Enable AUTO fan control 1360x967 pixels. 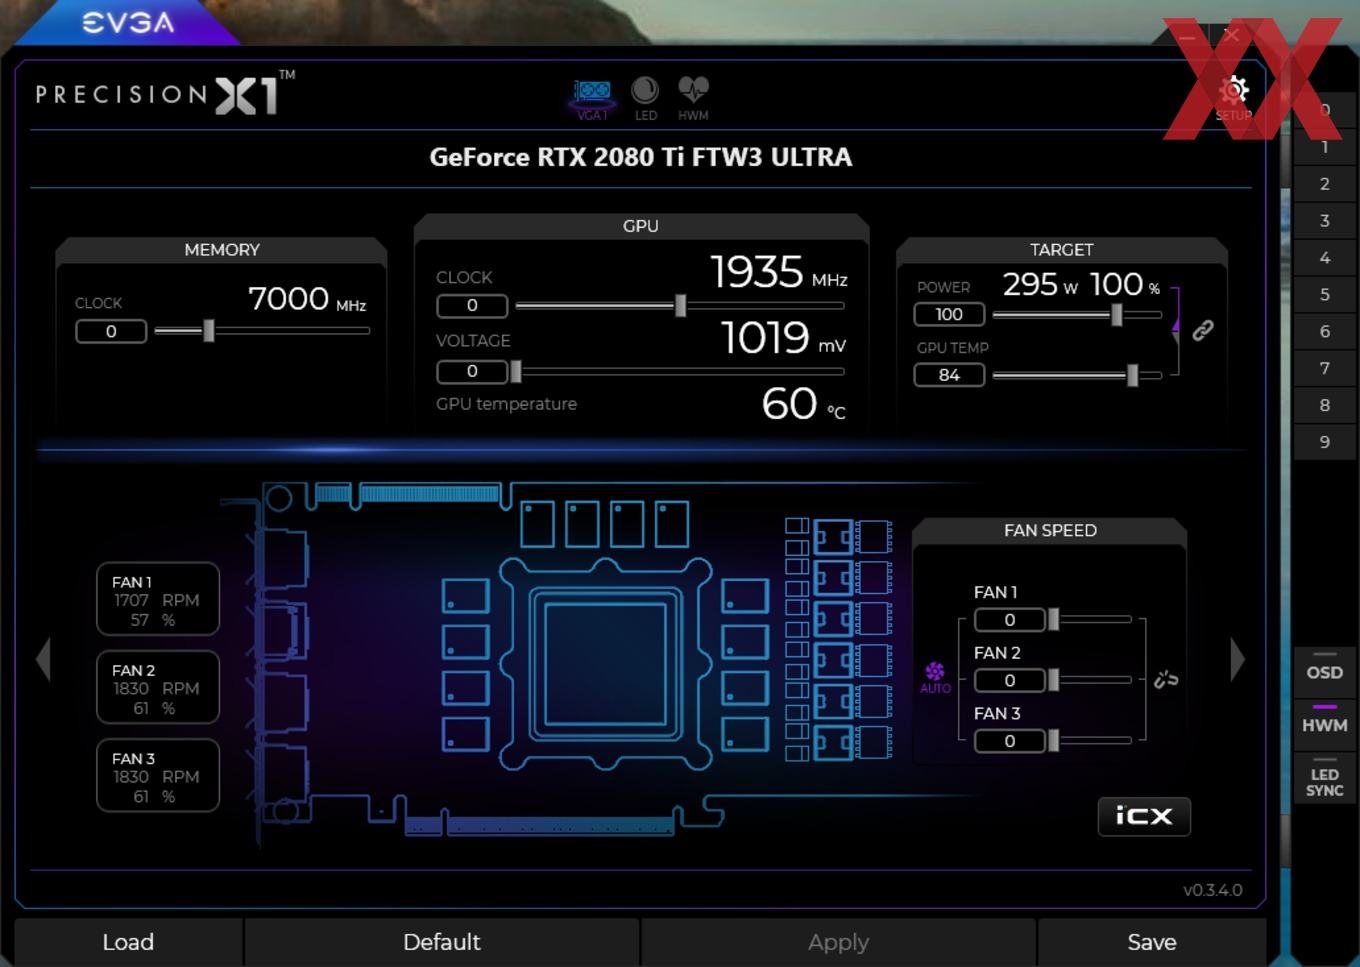[x=935, y=677]
